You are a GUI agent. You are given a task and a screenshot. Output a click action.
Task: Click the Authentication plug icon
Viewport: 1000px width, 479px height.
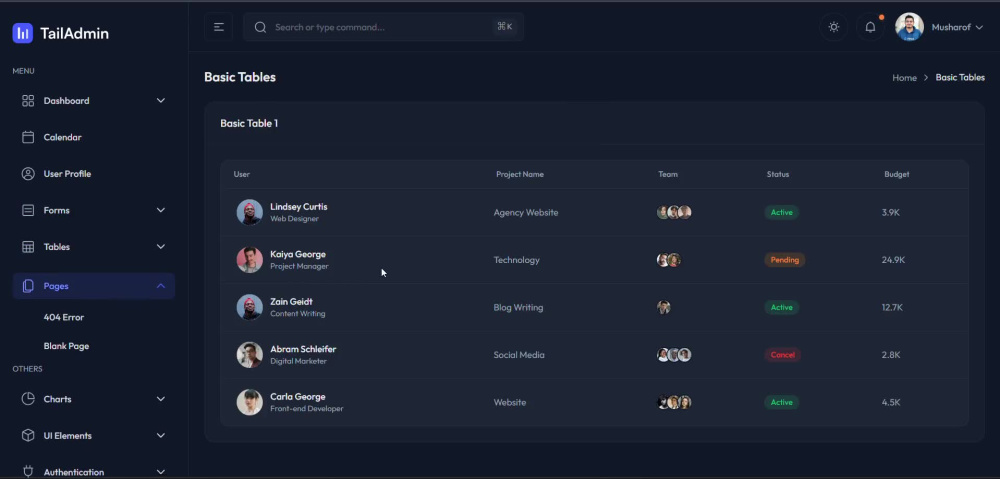28,472
